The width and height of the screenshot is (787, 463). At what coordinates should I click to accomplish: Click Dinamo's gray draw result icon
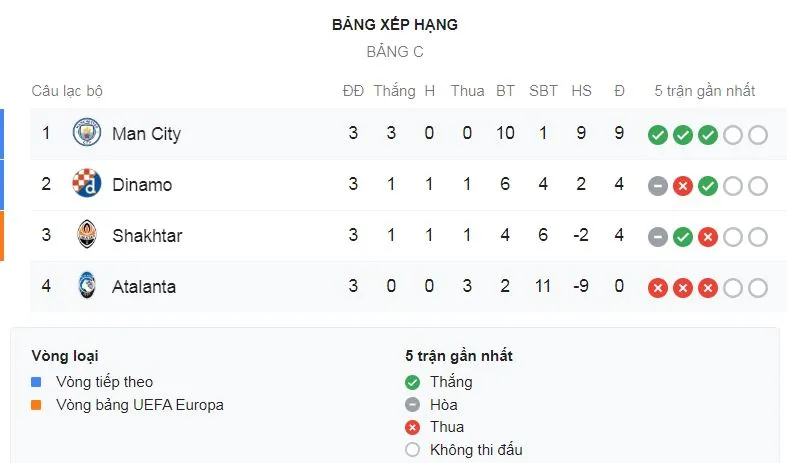pos(658,186)
